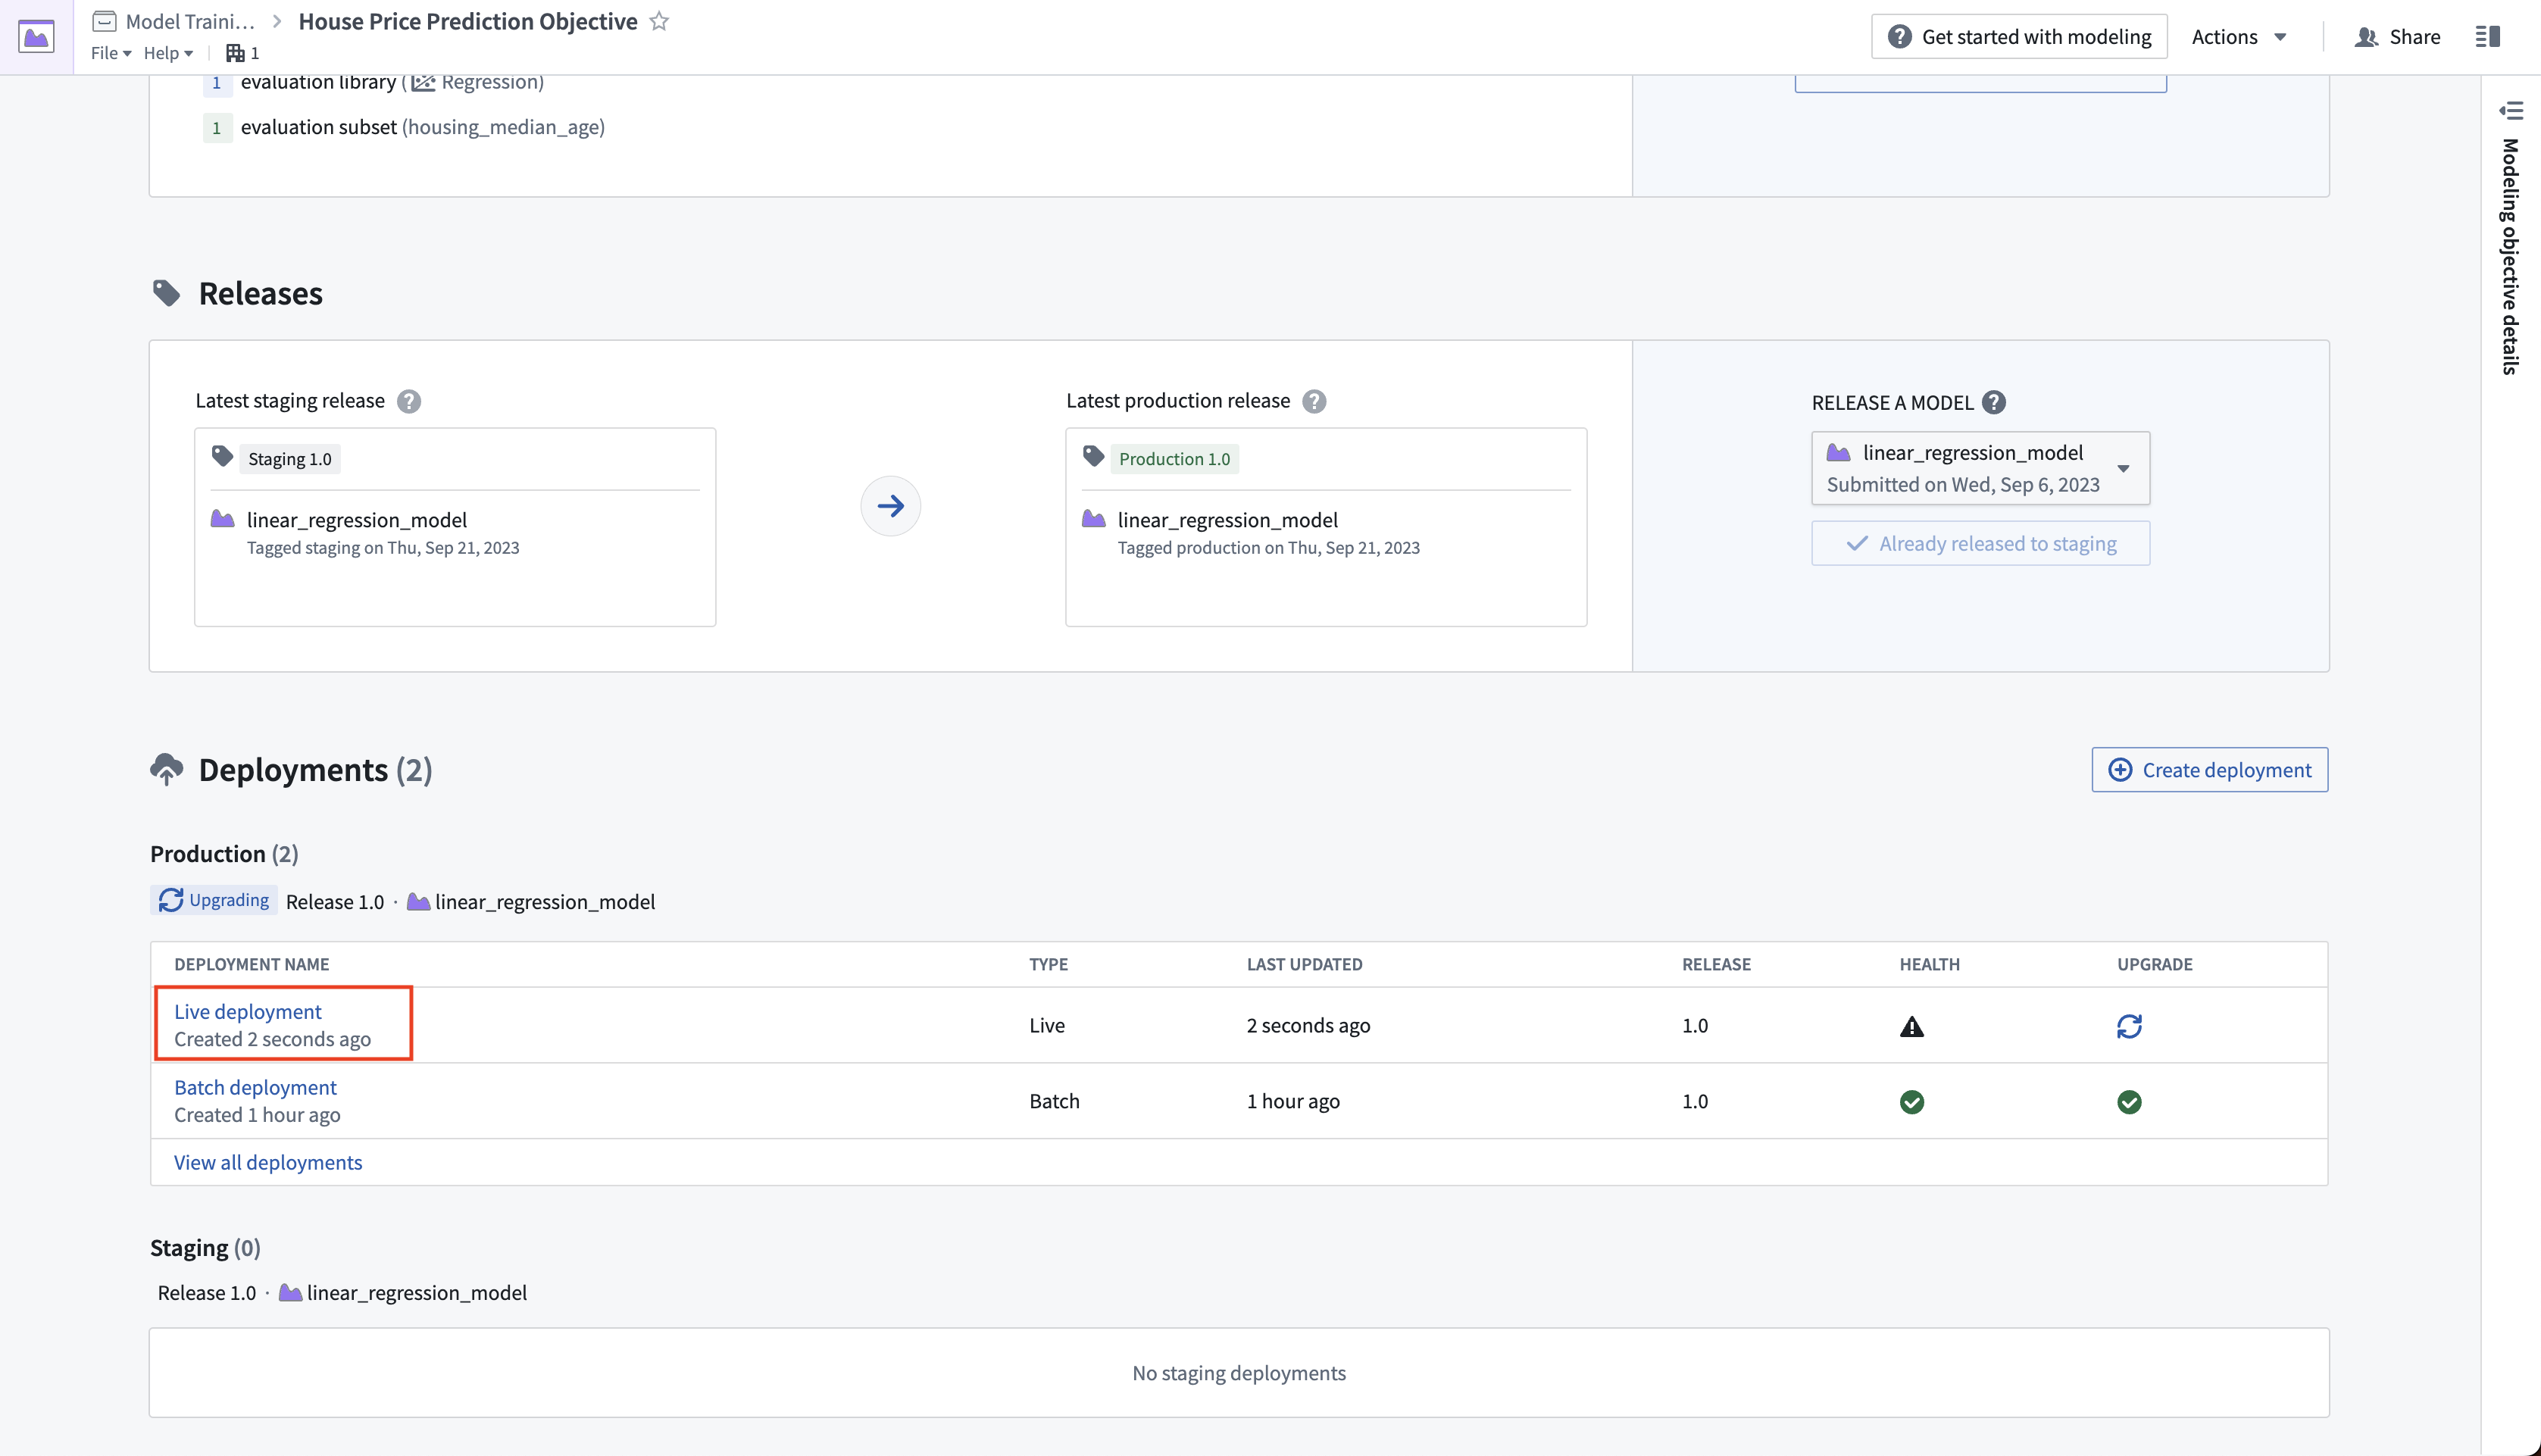Click the Upgrading status badge

[x=214, y=900]
